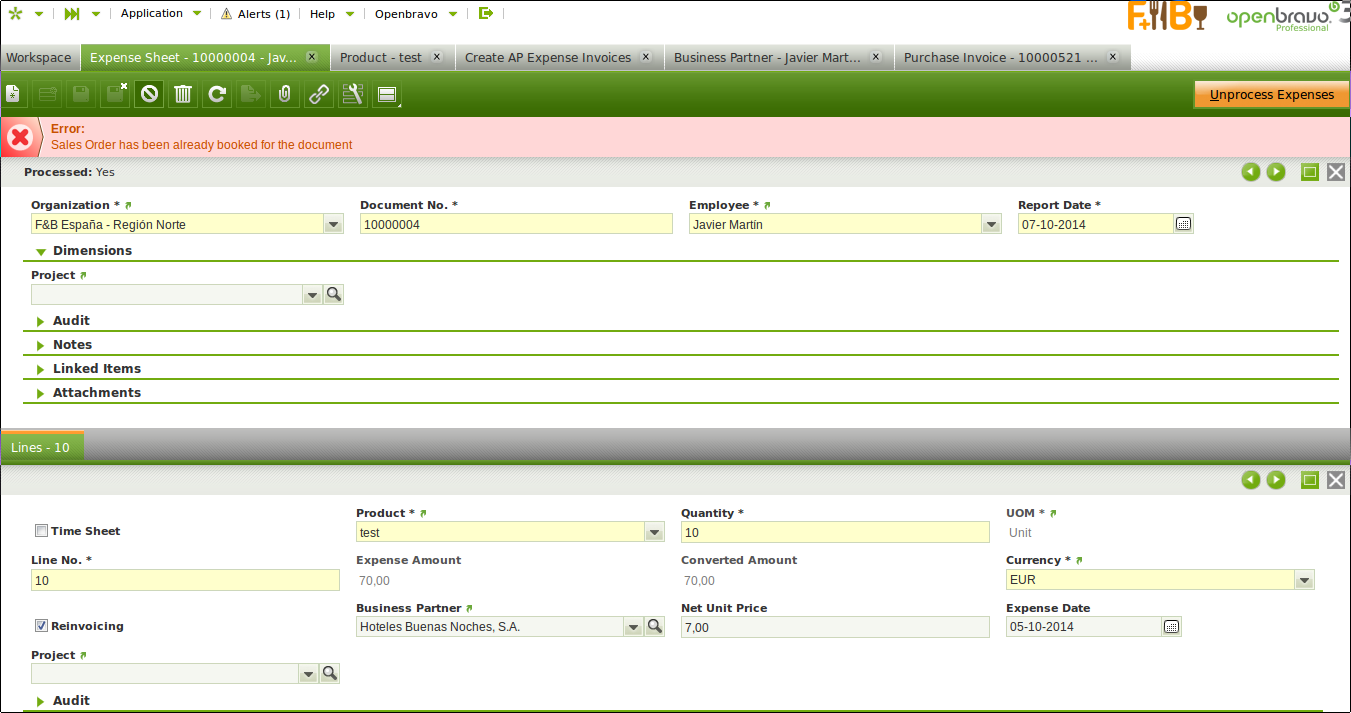Screen dimensions: 1351x713
Task: Click the Document No. field
Action: [516, 224]
